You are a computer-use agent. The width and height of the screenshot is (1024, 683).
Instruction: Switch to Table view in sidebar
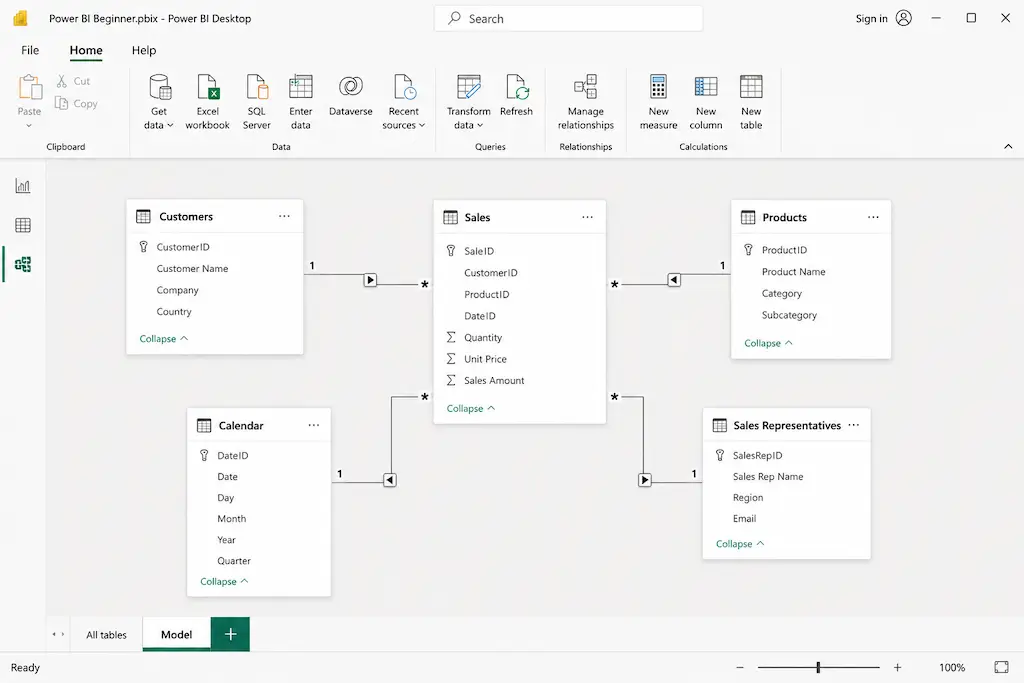(x=23, y=225)
